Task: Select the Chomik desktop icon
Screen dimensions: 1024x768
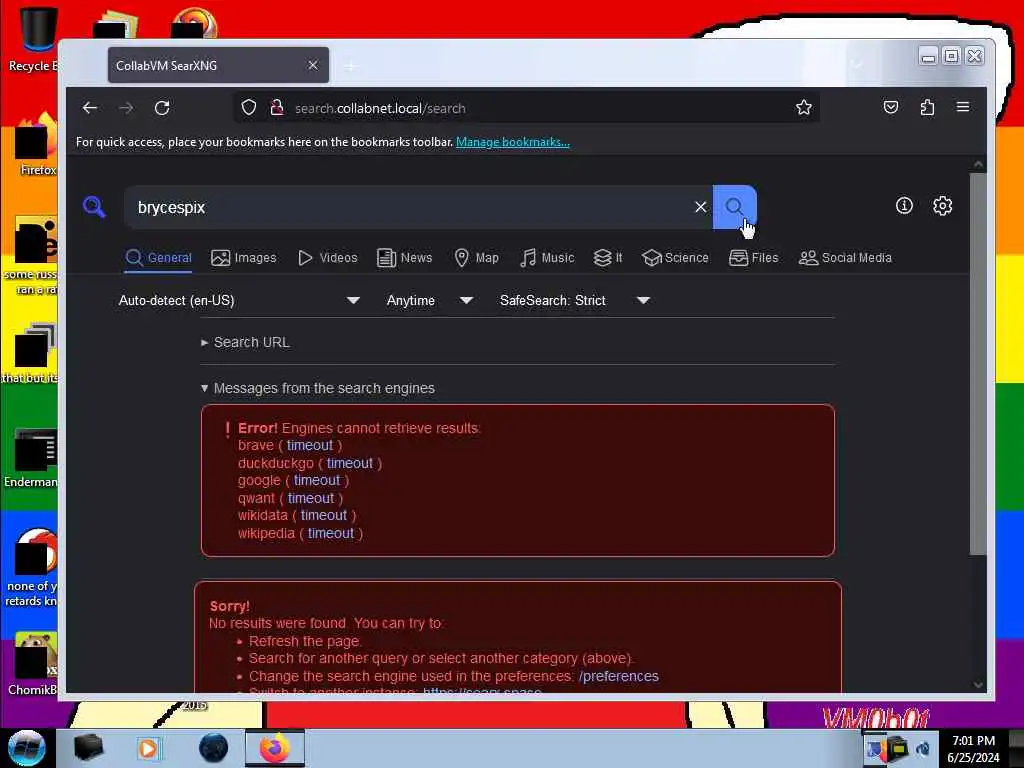Action: tap(33, 664)
